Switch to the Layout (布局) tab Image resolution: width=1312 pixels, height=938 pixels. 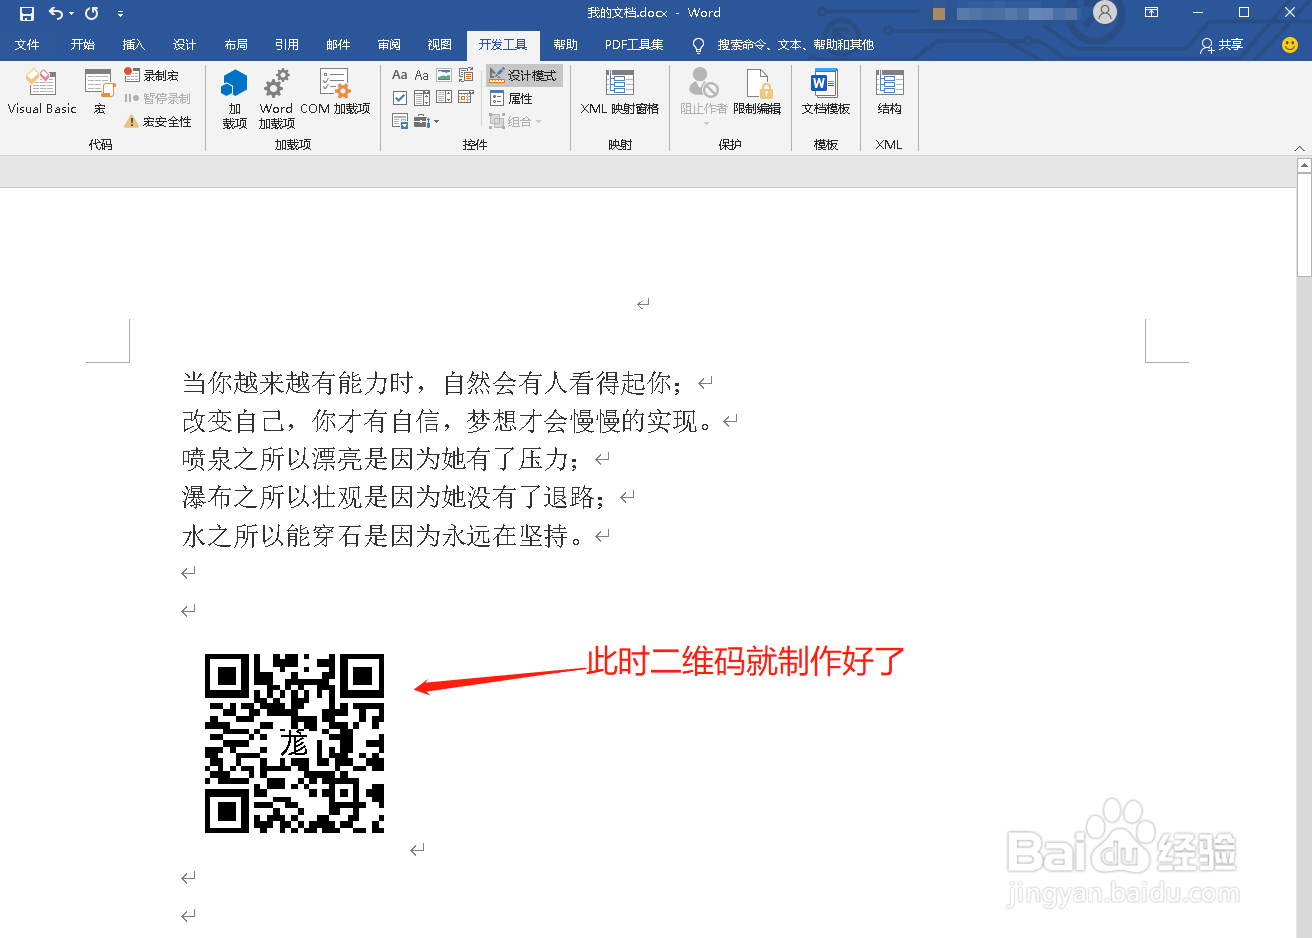(236, 45)
